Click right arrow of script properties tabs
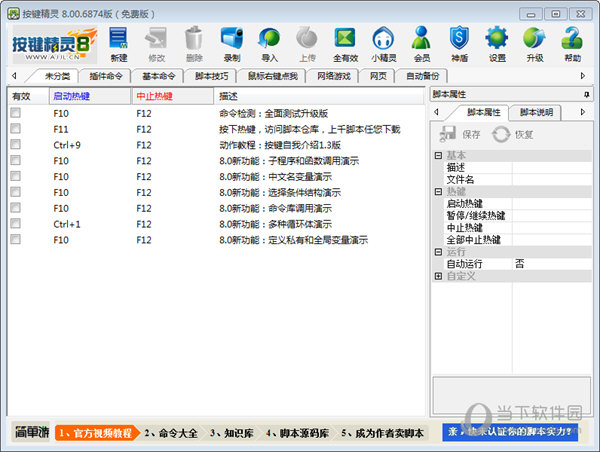The width and height of the screenshot is (600, 452). click(583, 112)
